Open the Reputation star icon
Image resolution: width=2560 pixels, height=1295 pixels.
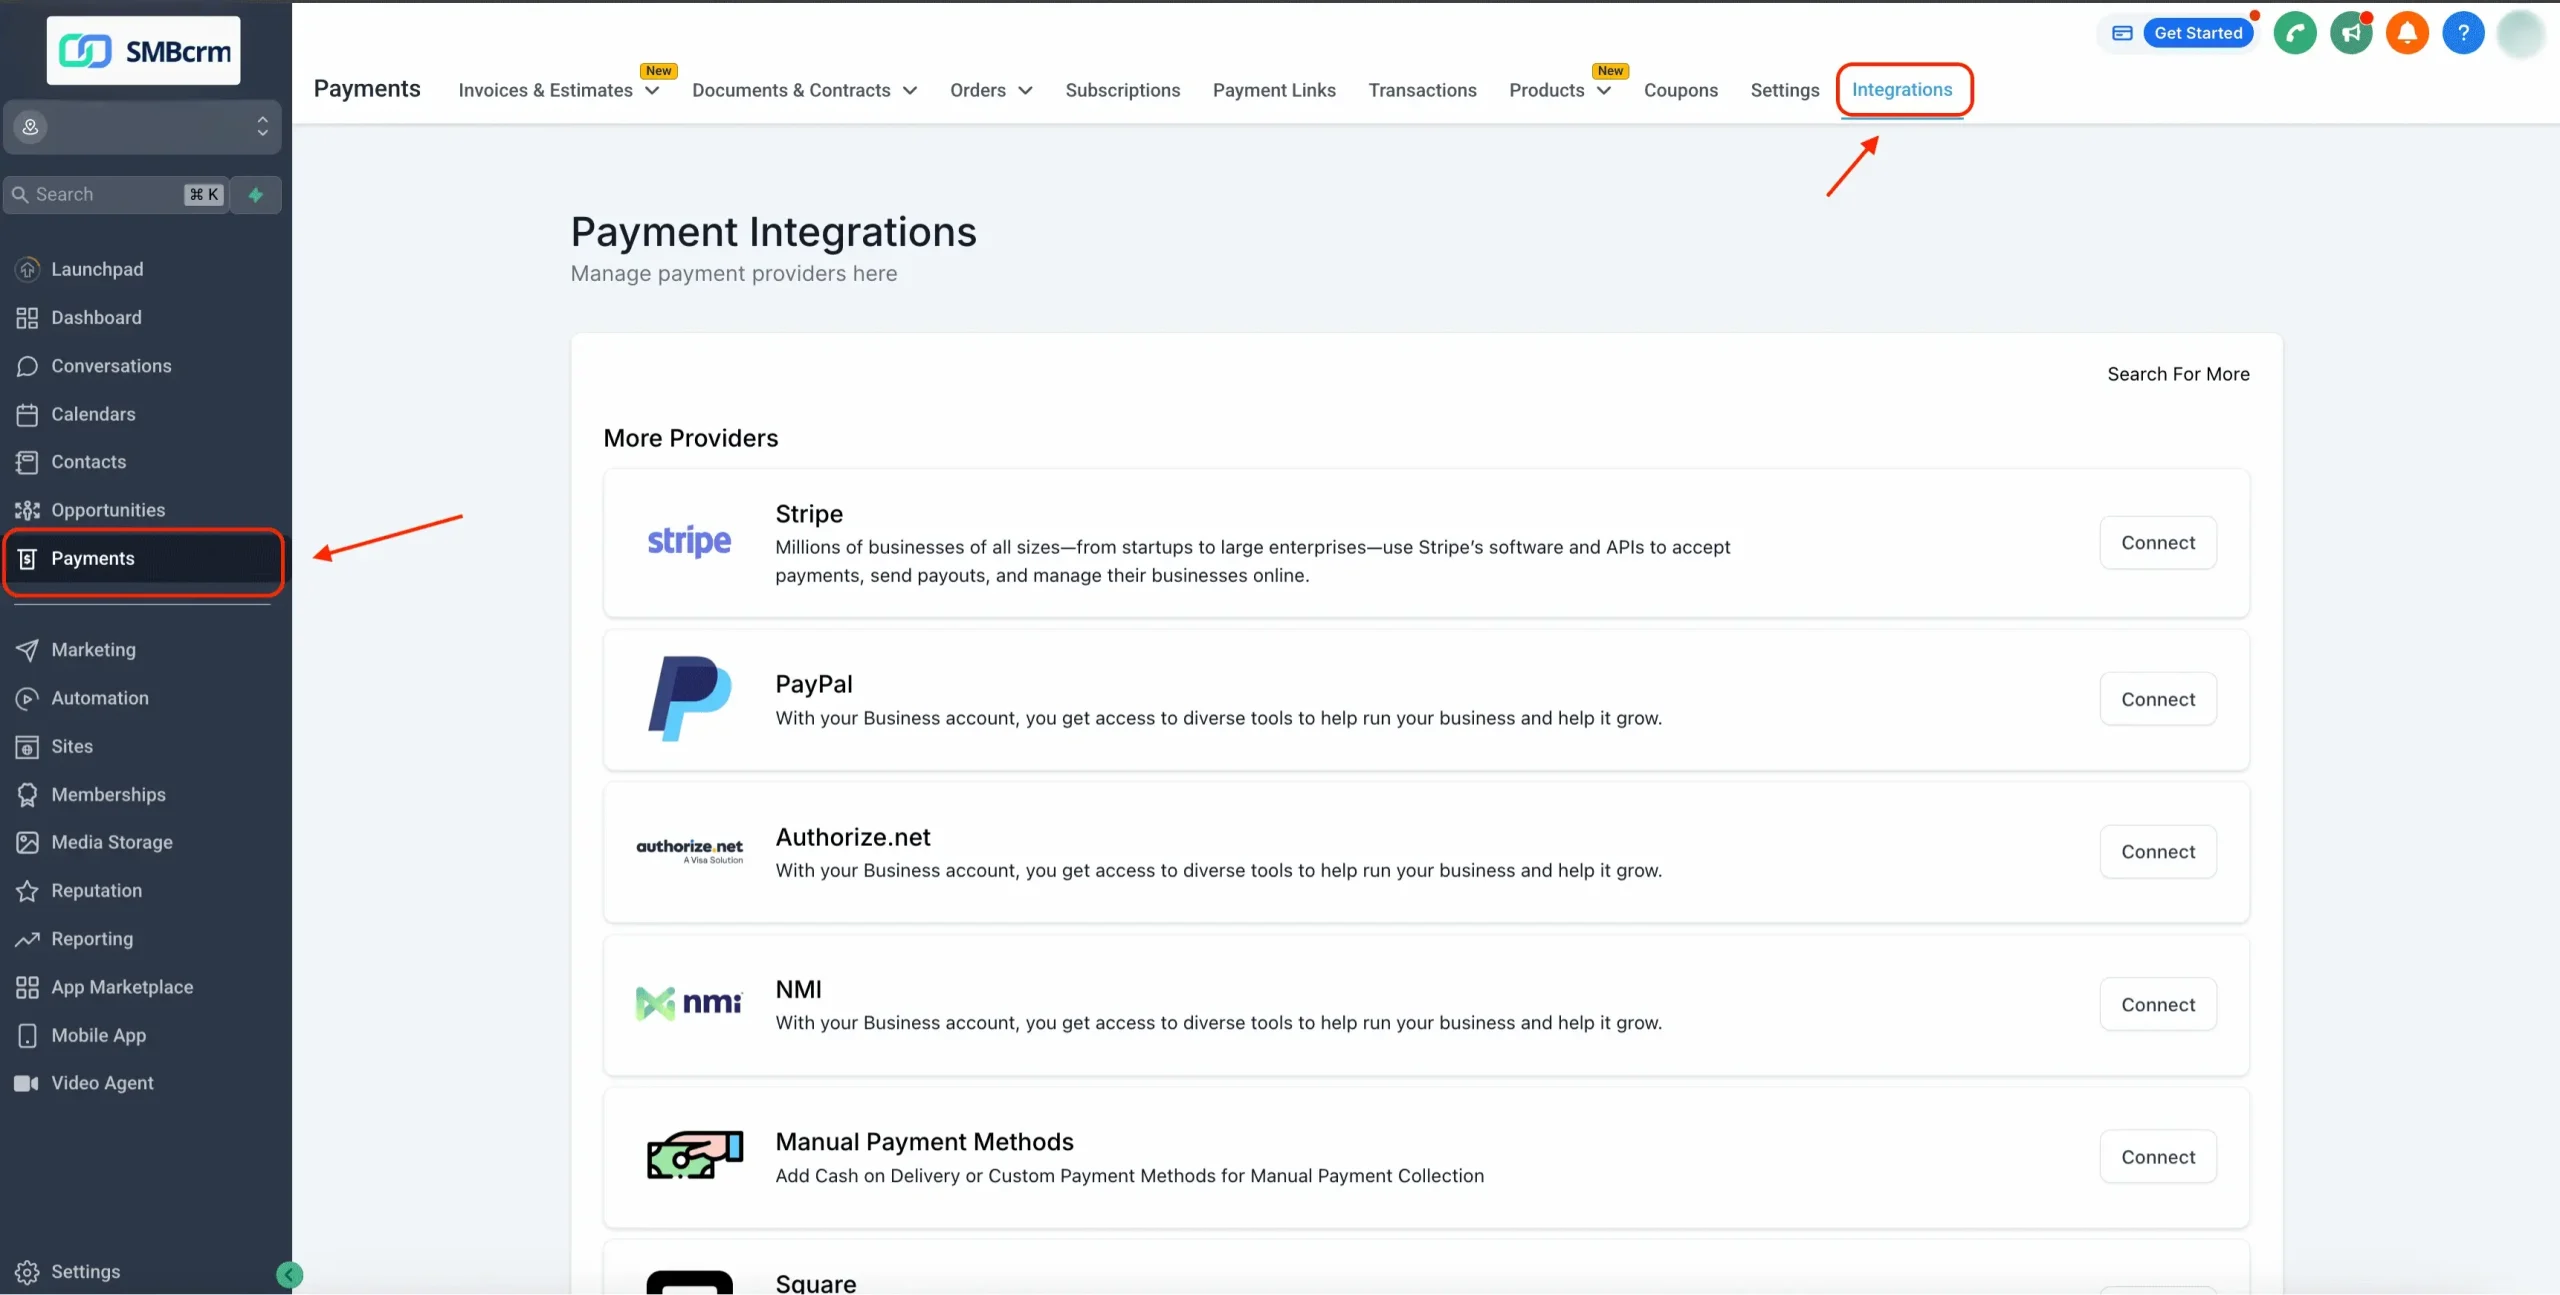(x=27, y=891)
